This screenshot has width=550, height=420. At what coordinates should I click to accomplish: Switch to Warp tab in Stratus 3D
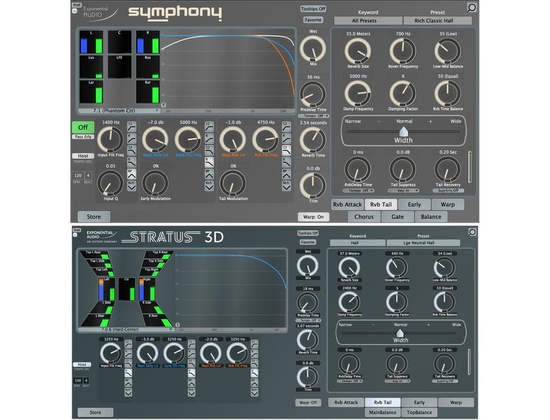pyautogui.click(x=456, y=402)
